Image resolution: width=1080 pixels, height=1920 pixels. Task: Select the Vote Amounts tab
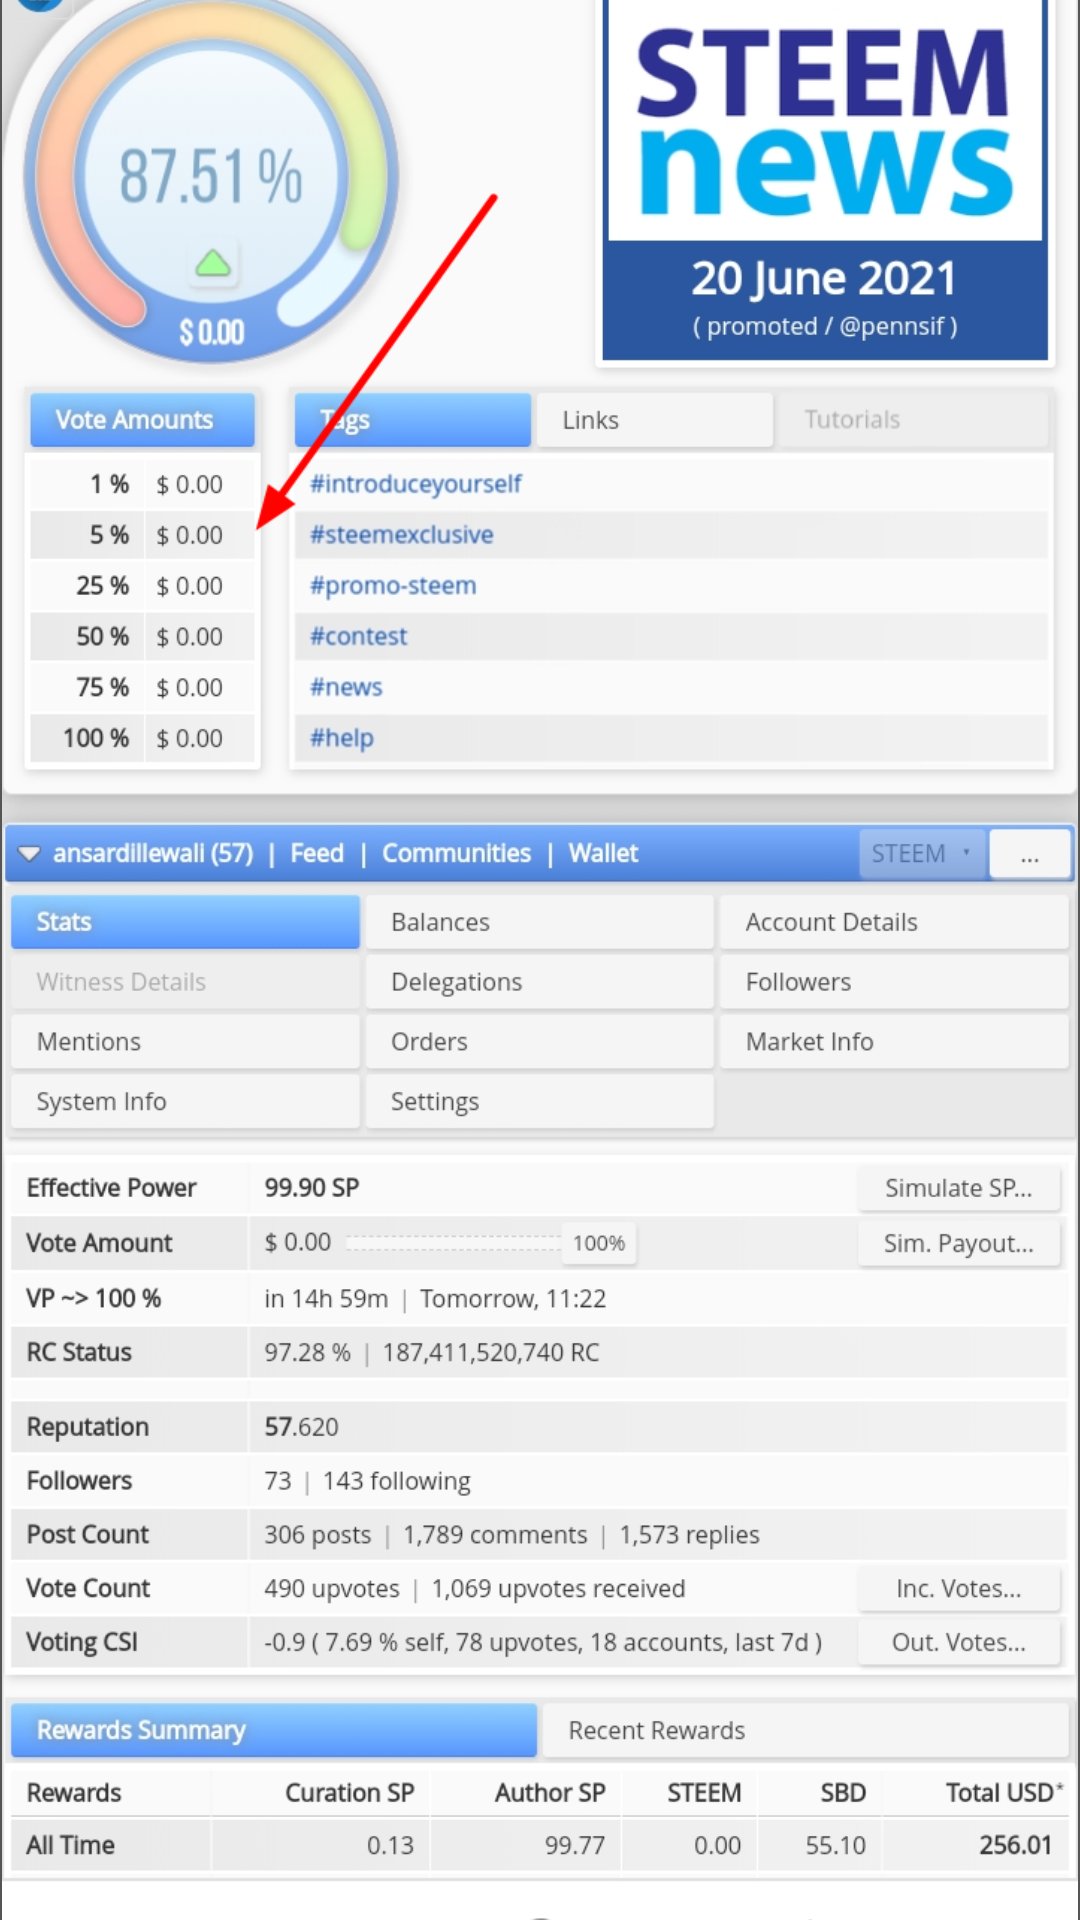[142, 420]
